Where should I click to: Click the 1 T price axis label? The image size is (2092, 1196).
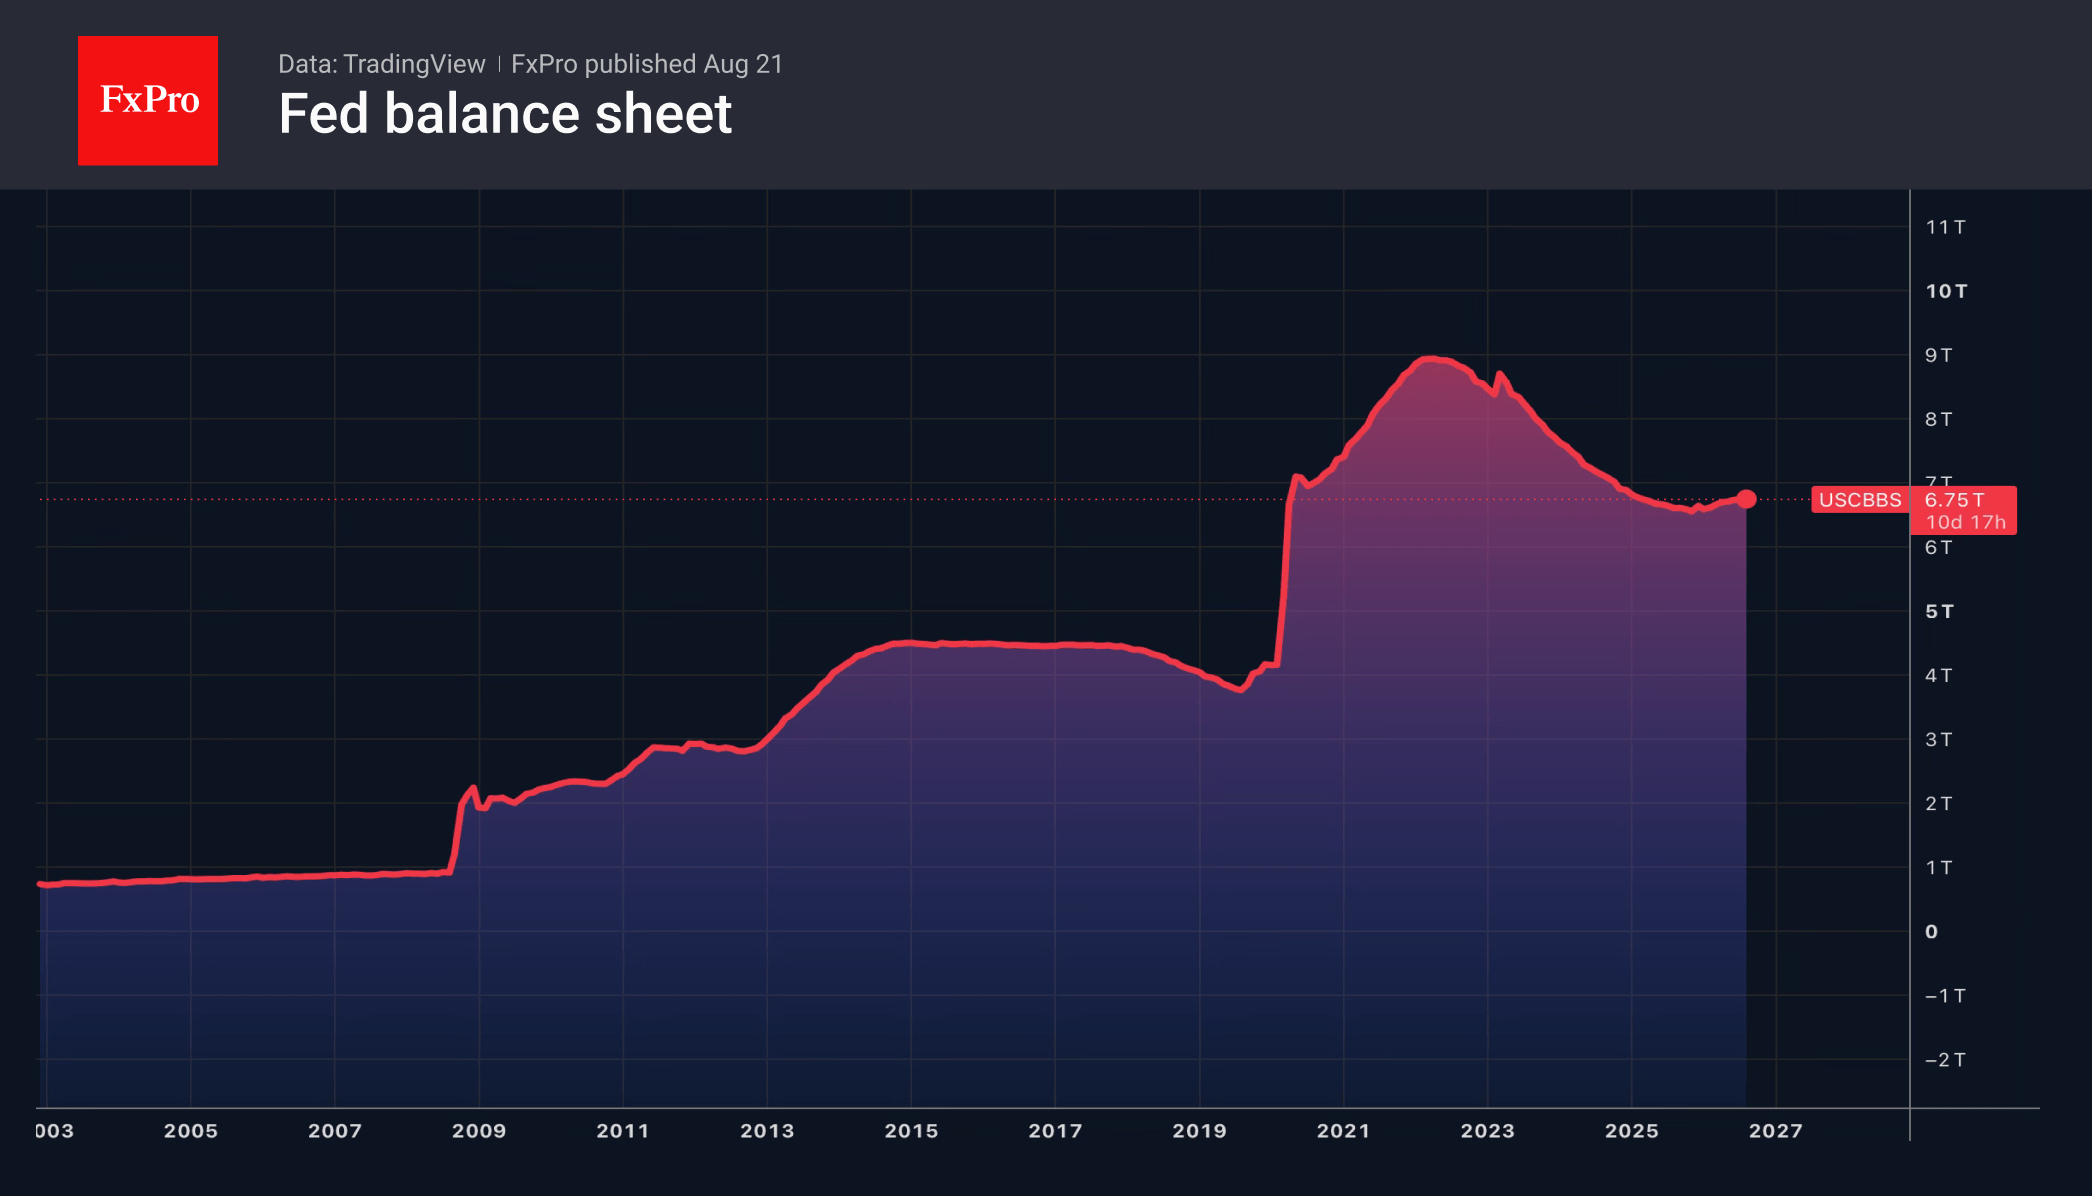(x=1938, y=867)
